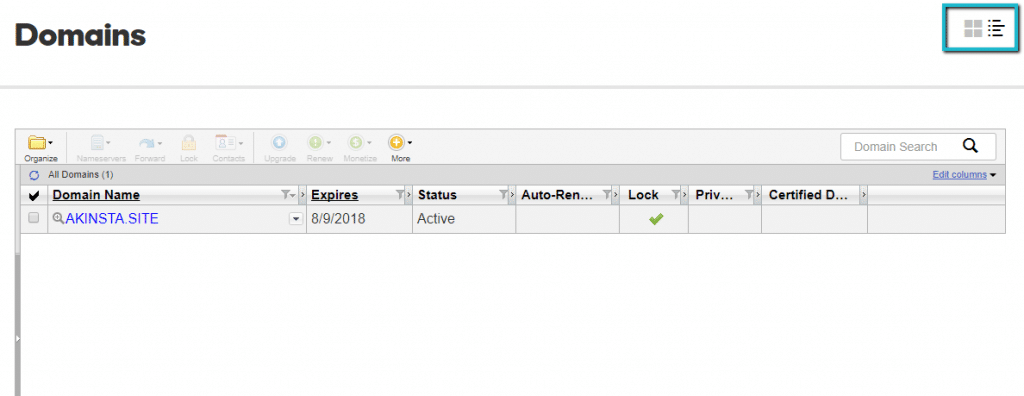
Task: Click the Certified D... column header
Action: (x=808, y=195)
